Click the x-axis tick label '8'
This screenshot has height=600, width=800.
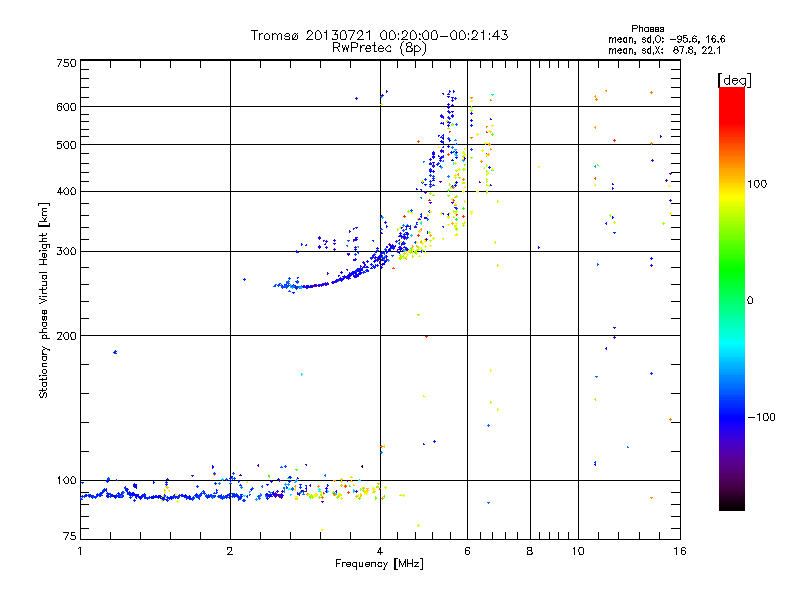530,551
